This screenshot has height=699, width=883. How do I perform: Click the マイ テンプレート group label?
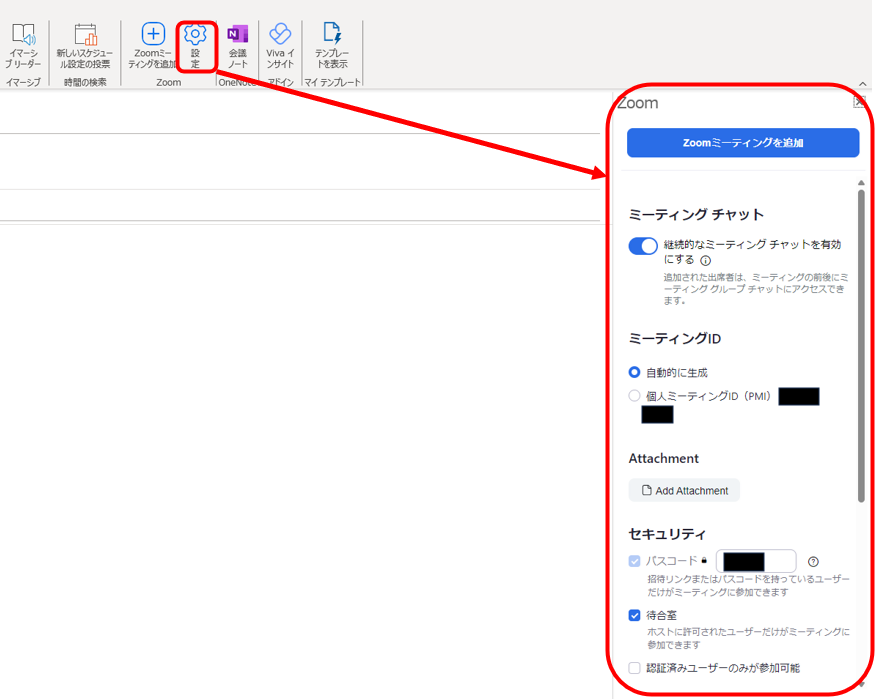click(x=332, y=82)
